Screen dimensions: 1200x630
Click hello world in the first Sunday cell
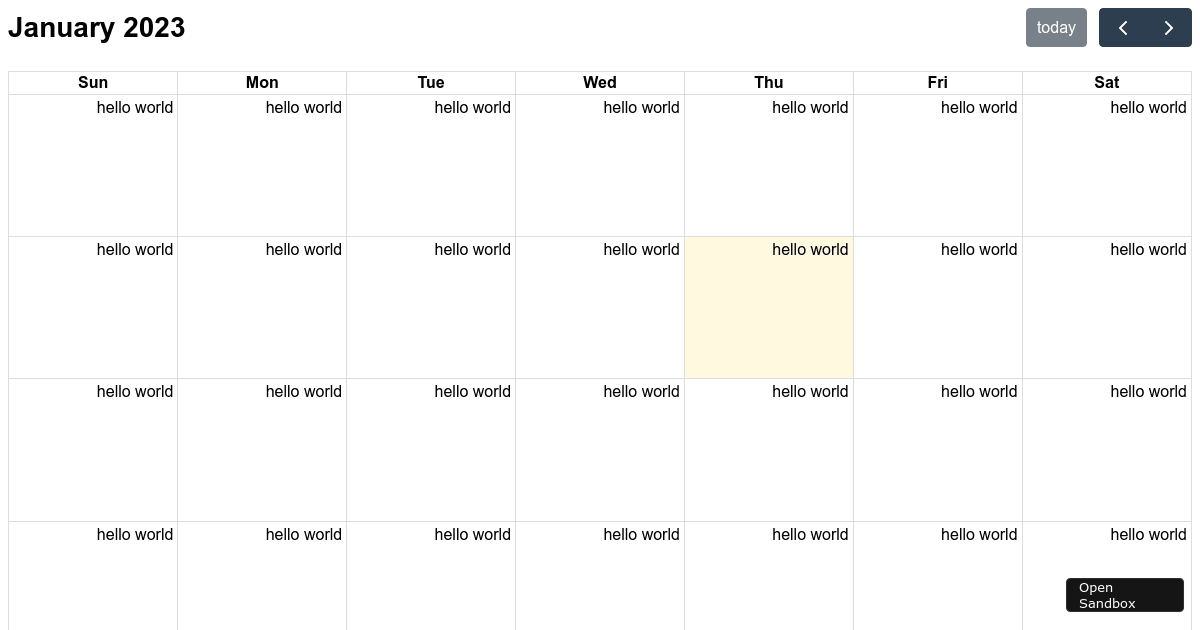tap(134, 107)
